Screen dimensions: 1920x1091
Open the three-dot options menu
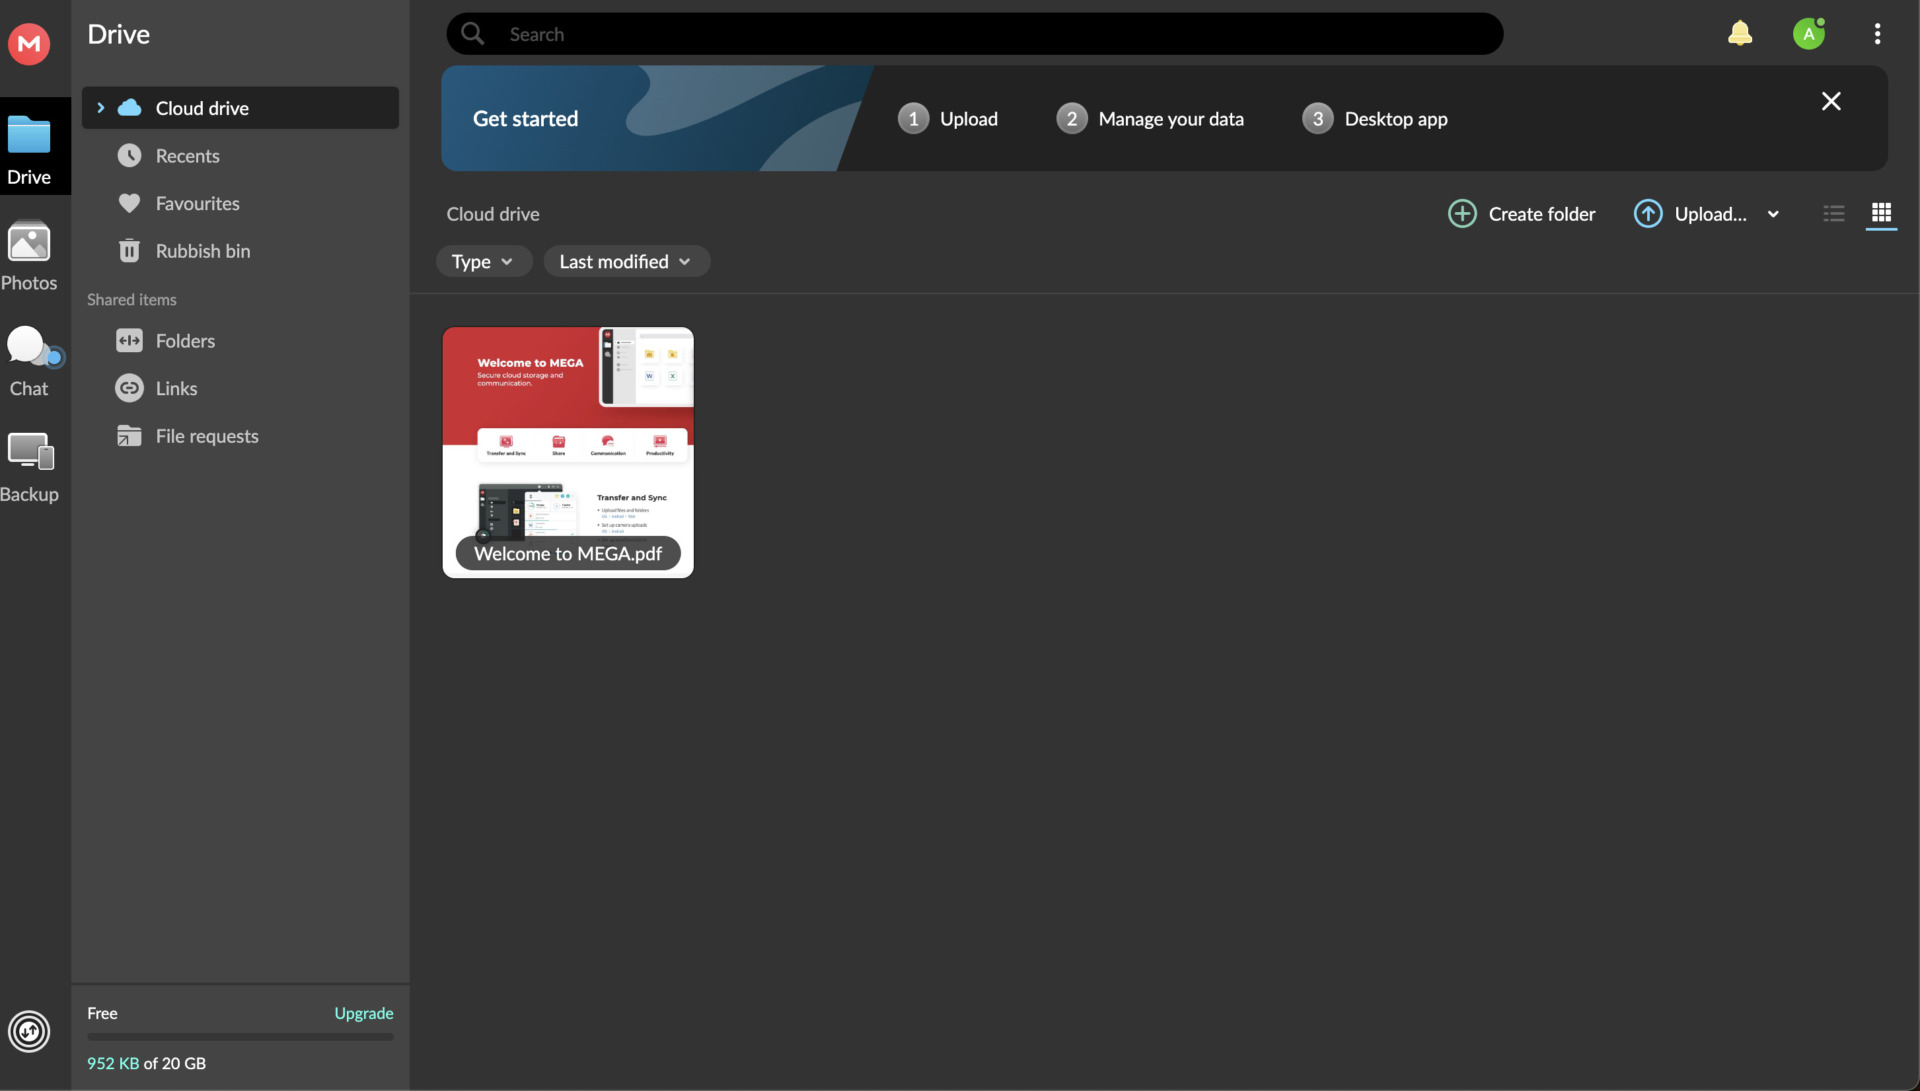click(1877, 33)
